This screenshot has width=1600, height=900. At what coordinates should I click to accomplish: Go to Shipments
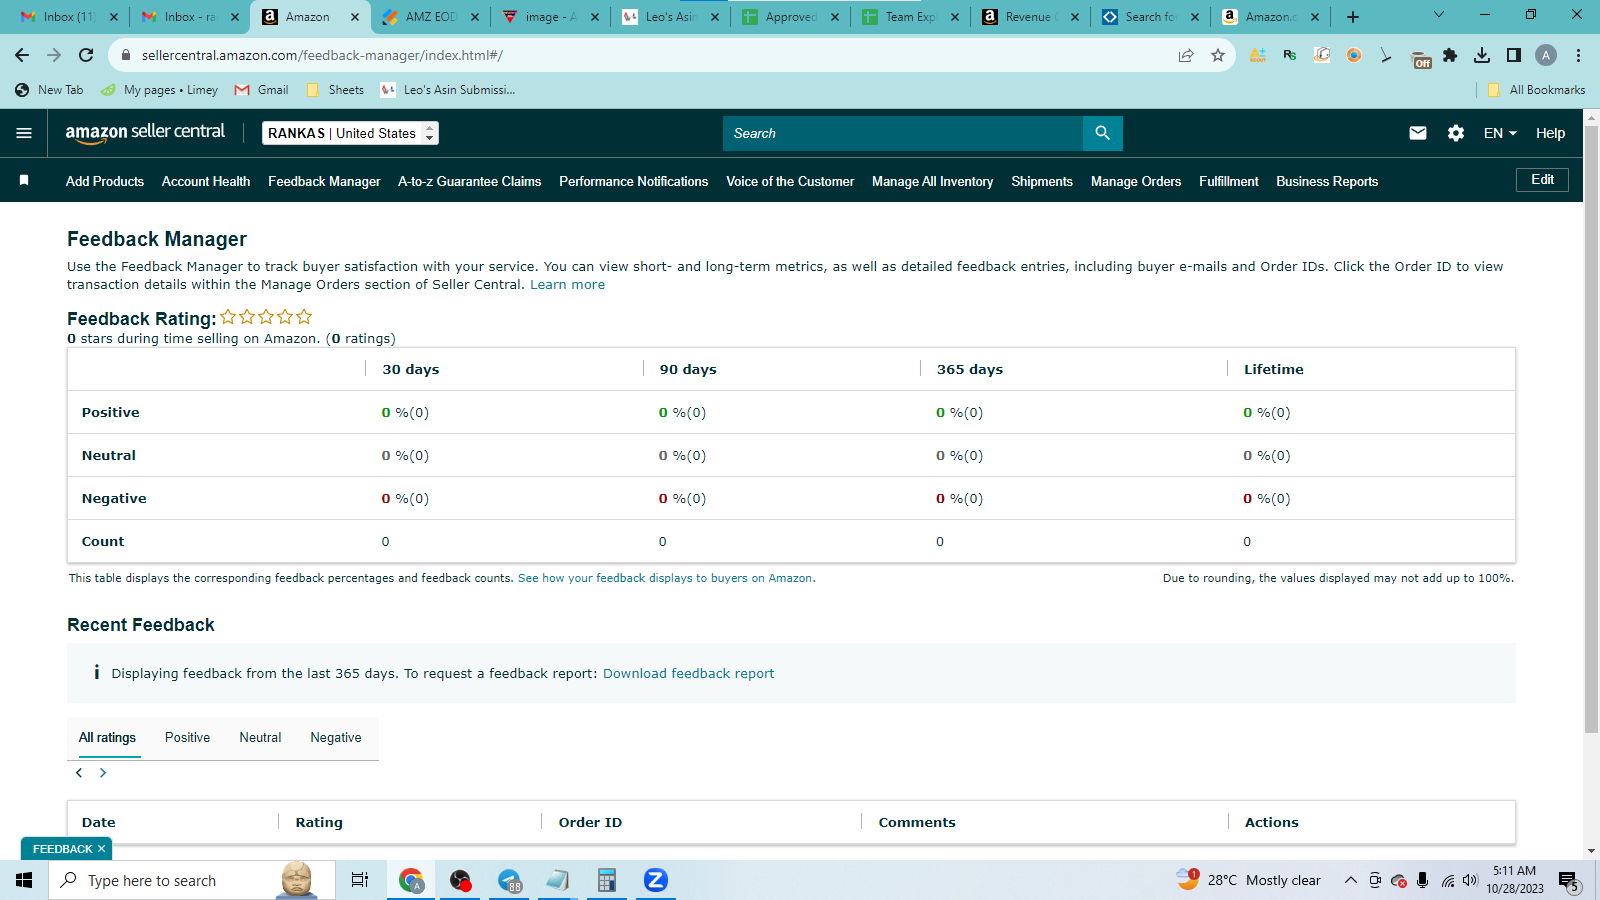coord(1042,181)
